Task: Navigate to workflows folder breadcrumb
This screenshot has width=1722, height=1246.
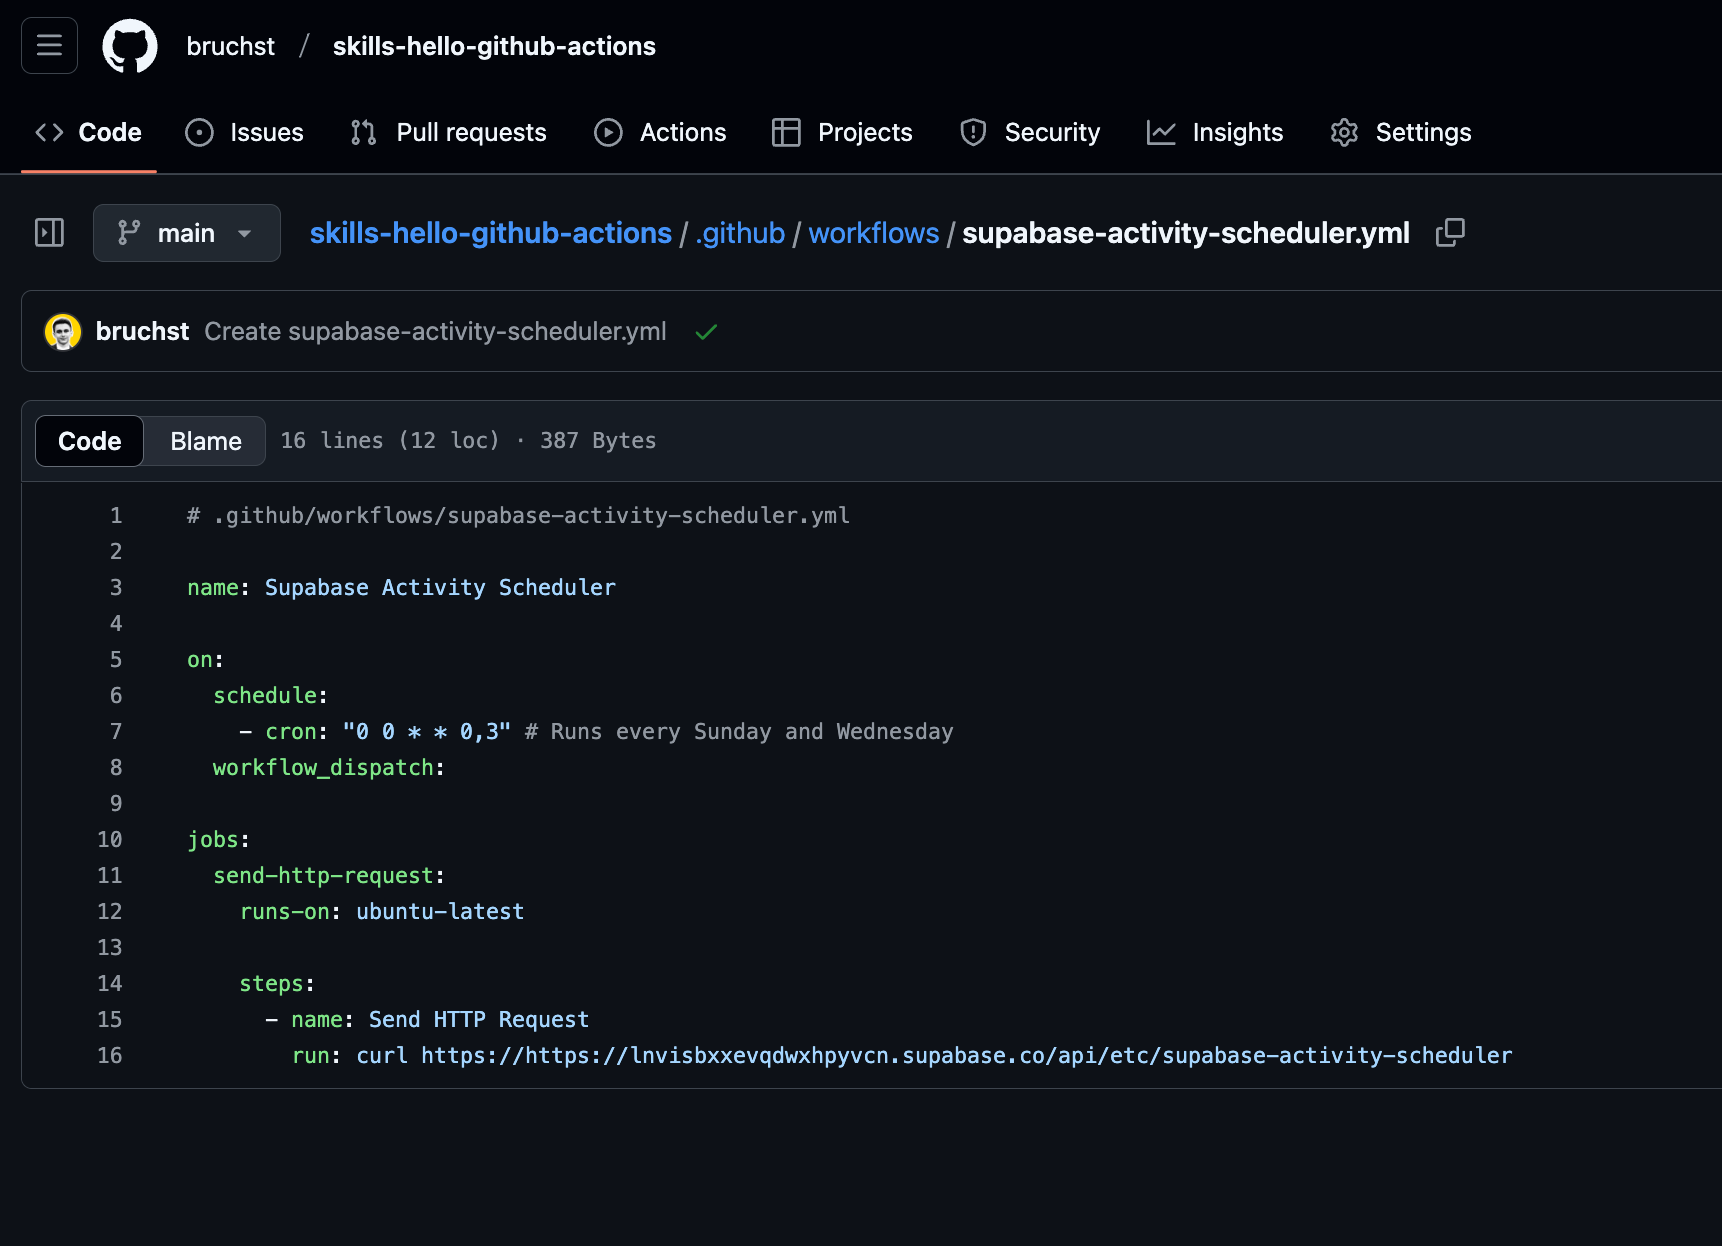Action: click(874, 233)
